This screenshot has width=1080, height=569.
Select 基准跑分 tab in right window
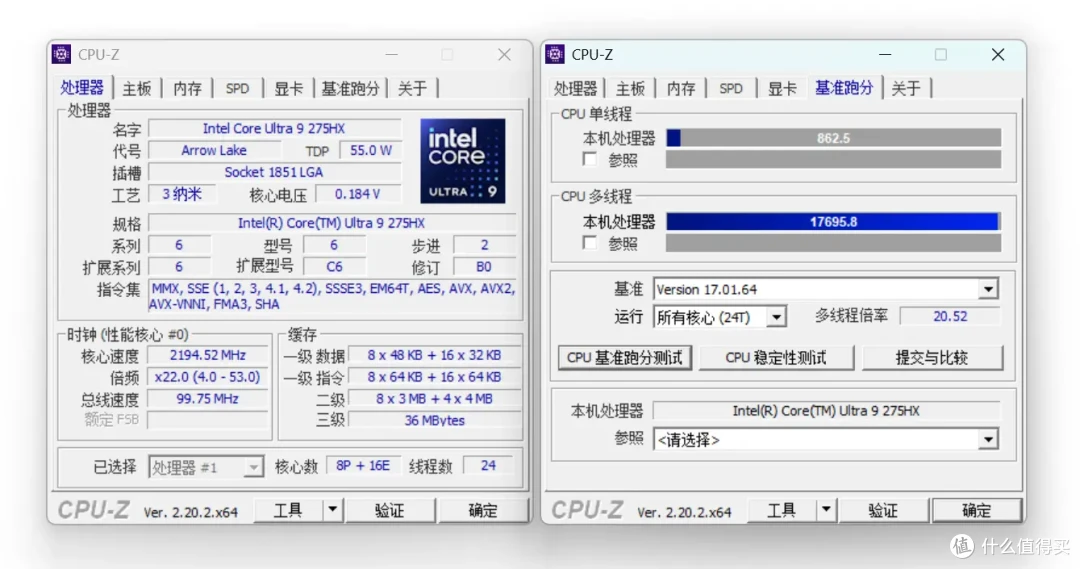(844, 87)
